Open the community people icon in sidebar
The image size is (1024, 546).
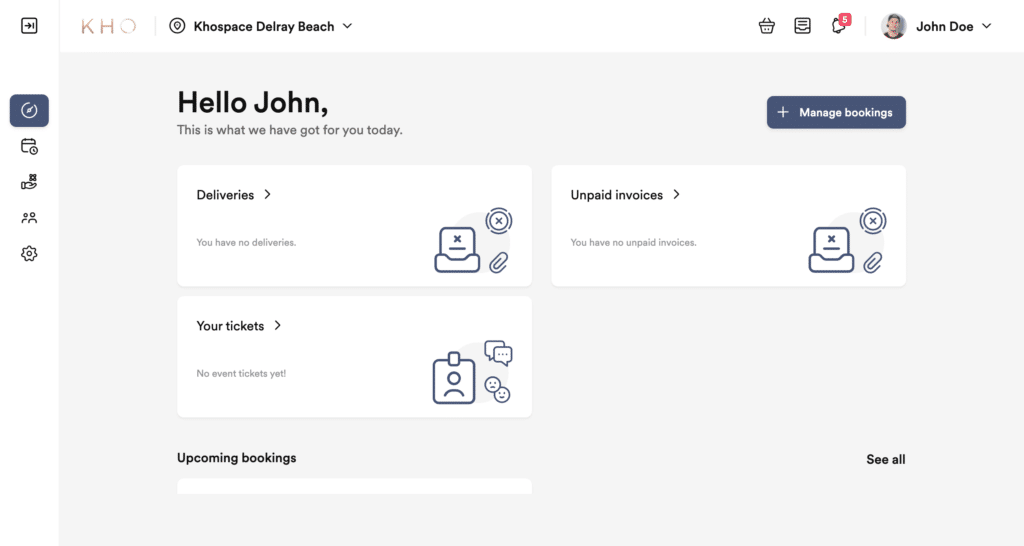pyautogui.click(x=29, y=217)
